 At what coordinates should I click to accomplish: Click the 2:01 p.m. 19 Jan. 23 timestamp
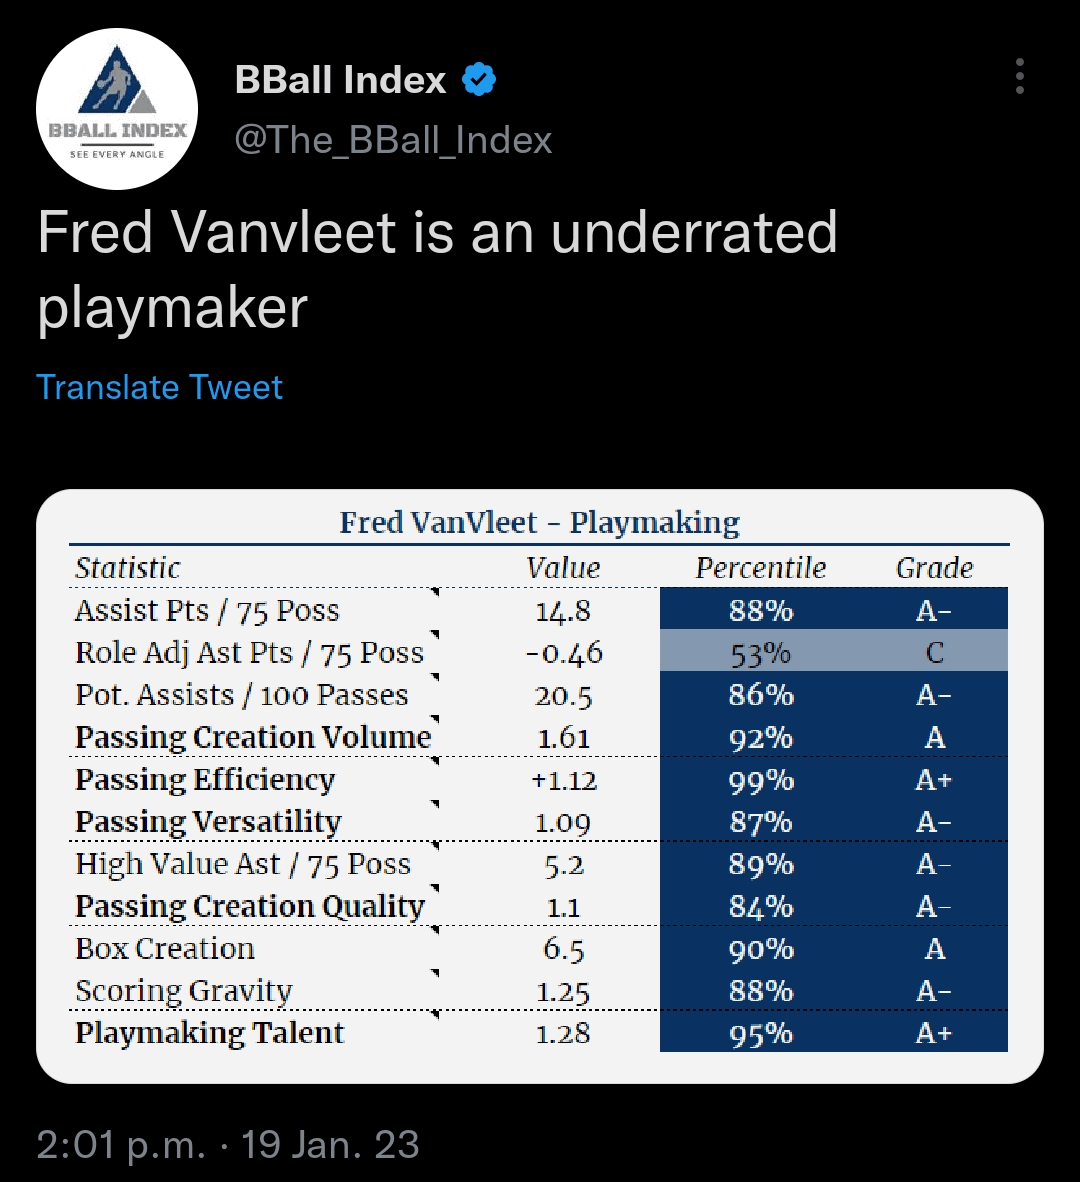(228, 1145)
